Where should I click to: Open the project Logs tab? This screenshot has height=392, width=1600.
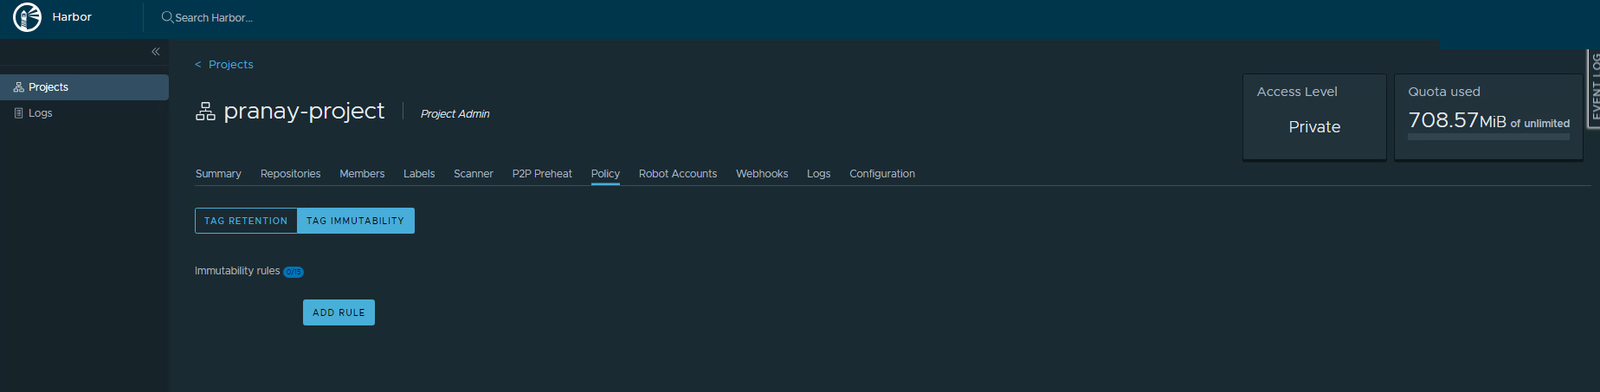click(x=819, y=174)
